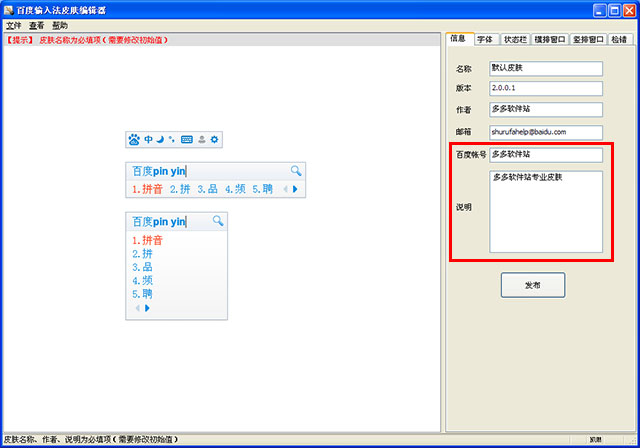Switch to the 信息 tab
Screen dimensions: 640x448
point(460,39)
